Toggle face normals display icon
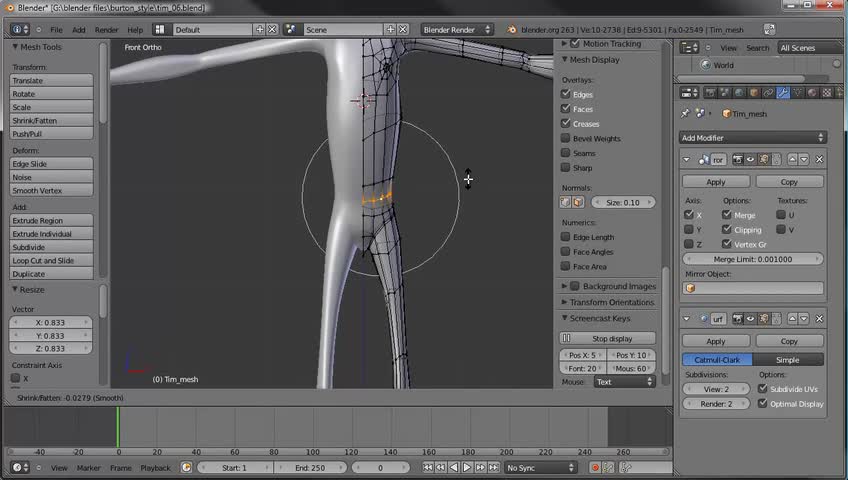 click(578, 202)
